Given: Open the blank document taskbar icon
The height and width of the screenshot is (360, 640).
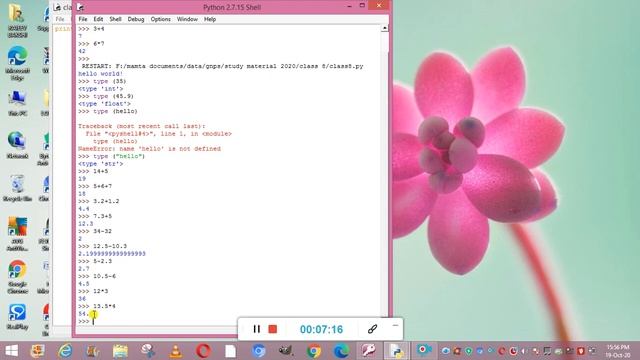Looking at the screenshot, I should (230, 351).
